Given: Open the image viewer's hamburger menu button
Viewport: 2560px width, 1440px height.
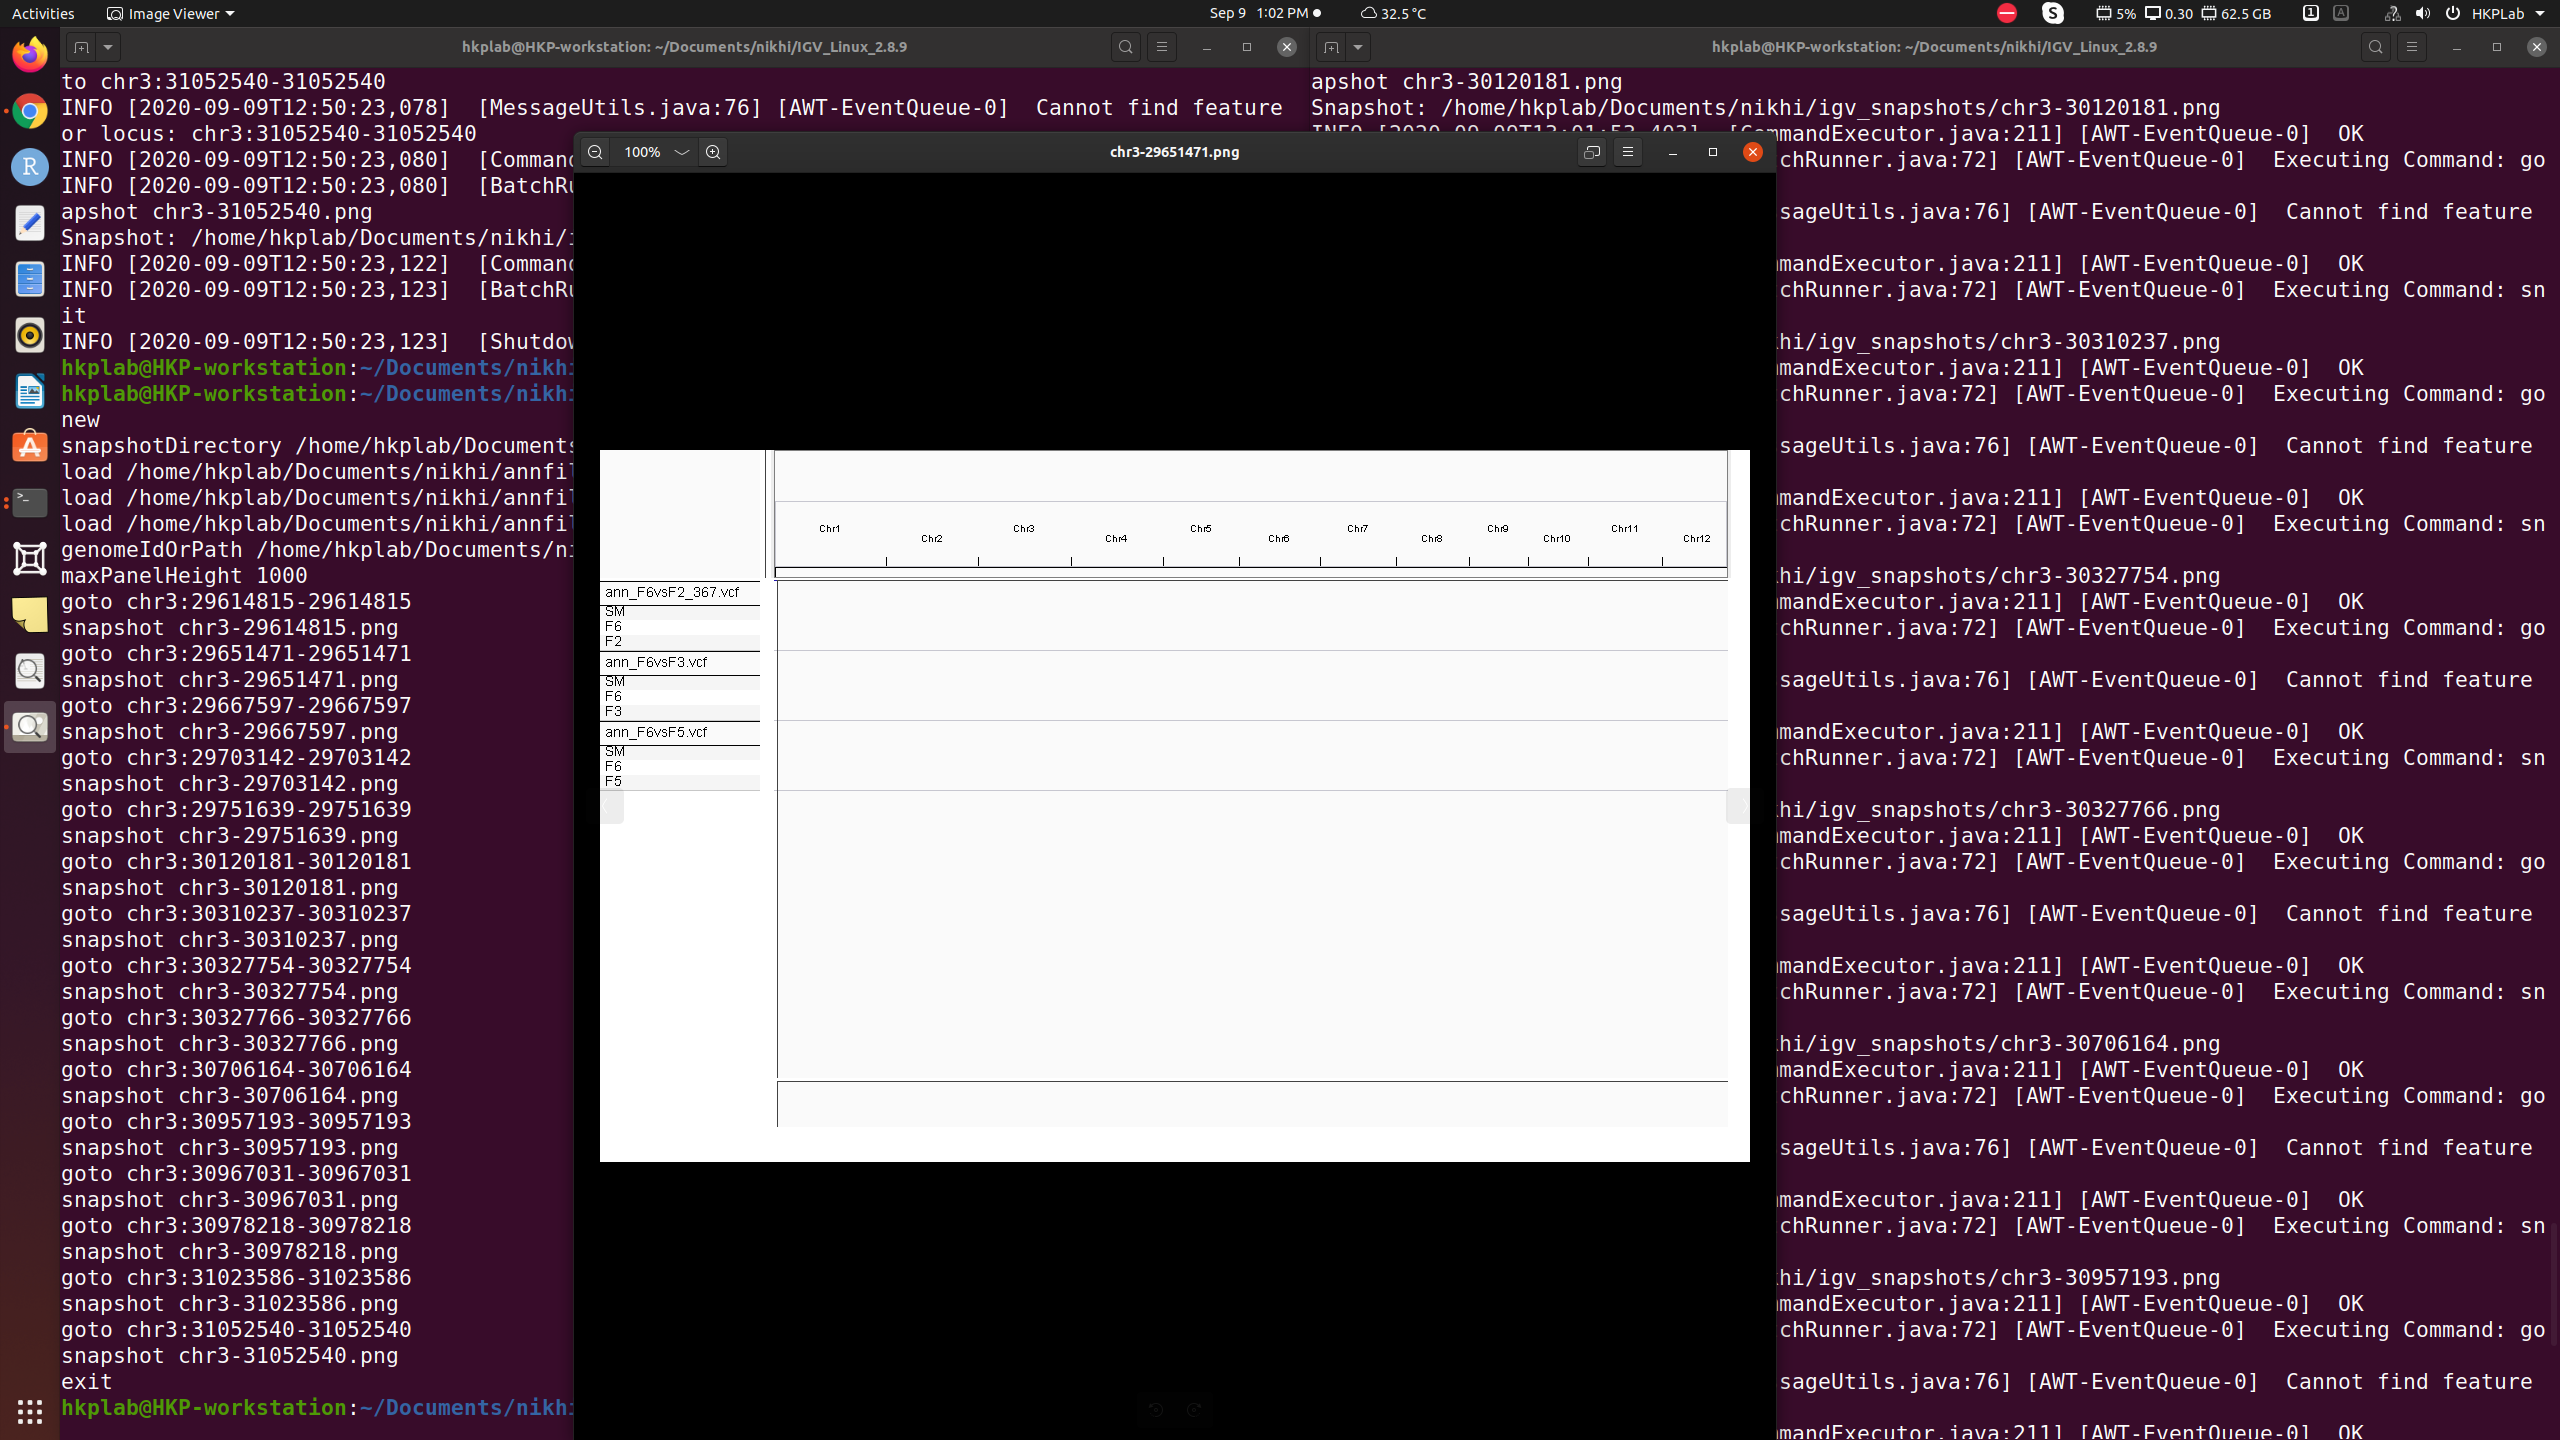Looking at the screenshot, I should pos(1628,152).
